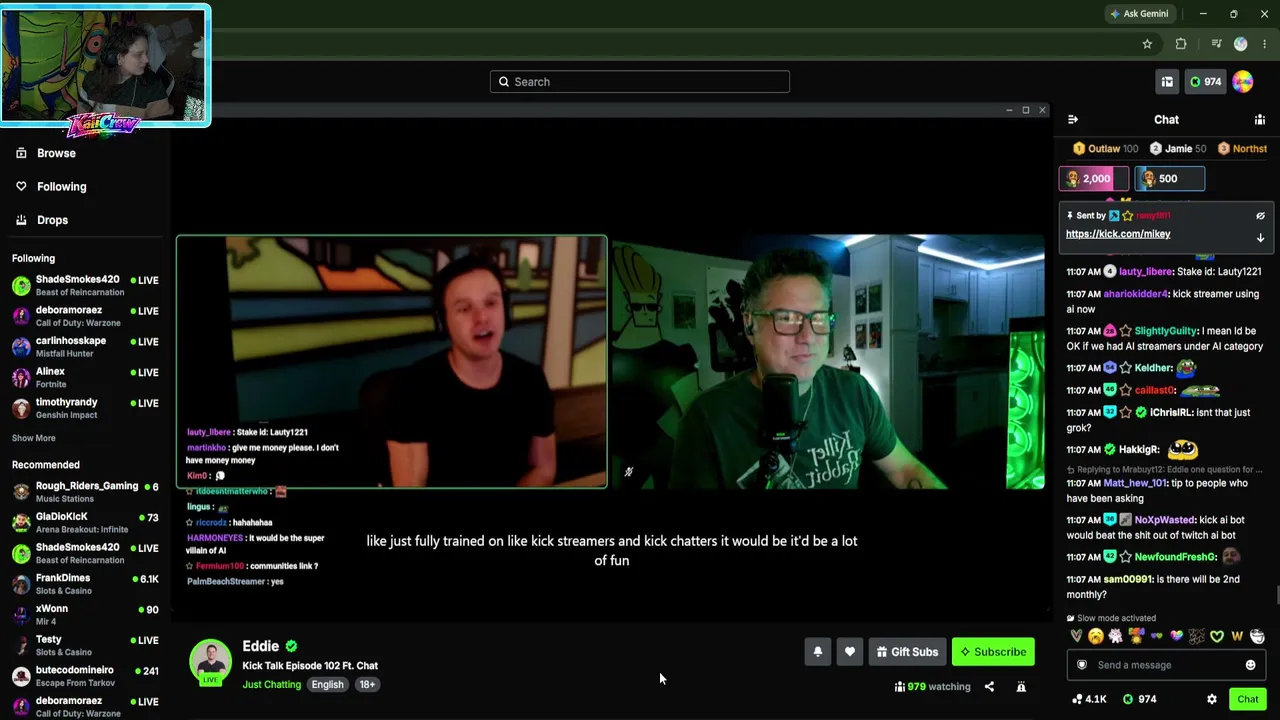Click username NewfoundFreshG in chat
Viewport: 1280px width, 720px height.
pyautogui.click(x=1176, y=557)
